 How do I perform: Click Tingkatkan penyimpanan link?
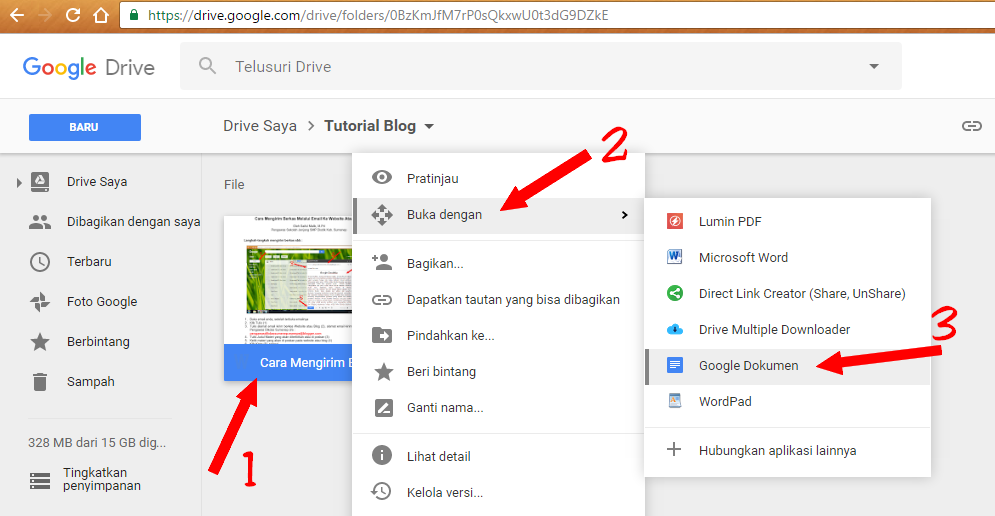tap(102, 479)
